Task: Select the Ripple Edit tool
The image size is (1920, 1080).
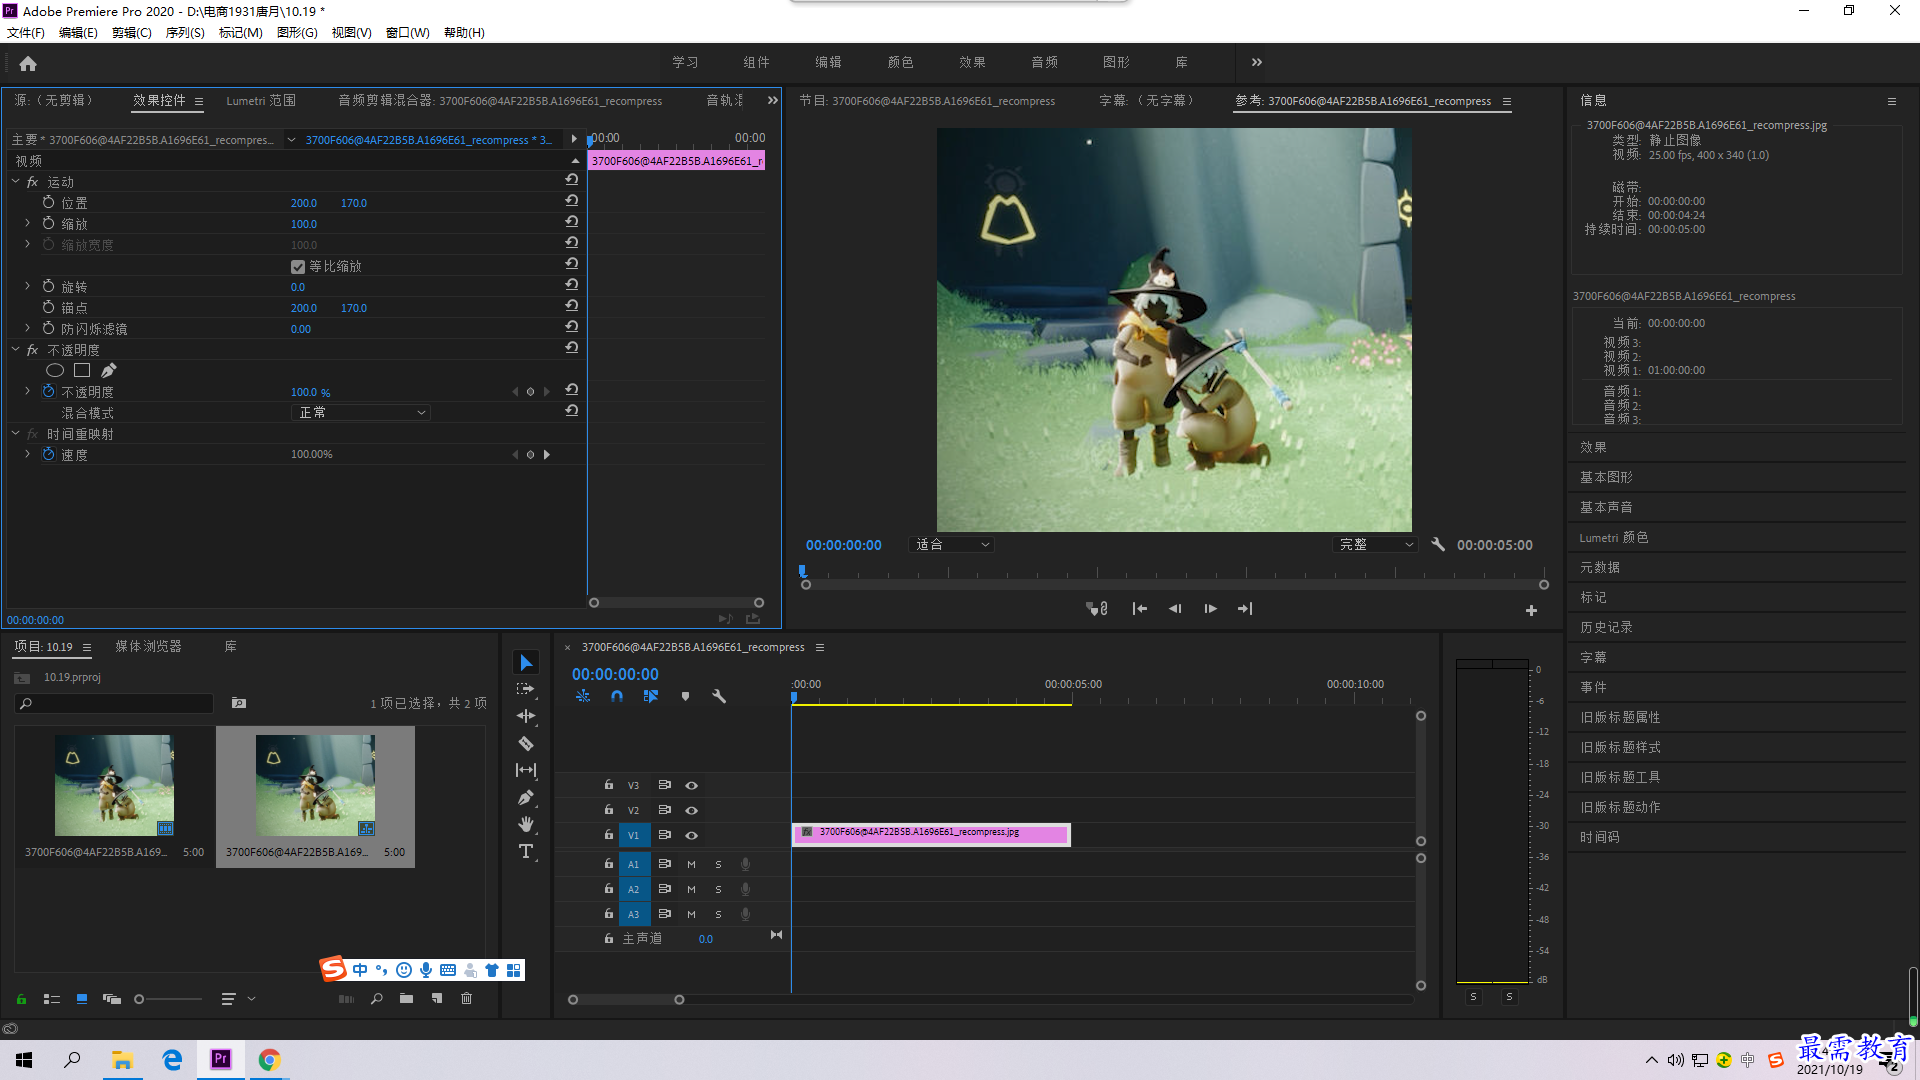Action: [x=526, y=716]
